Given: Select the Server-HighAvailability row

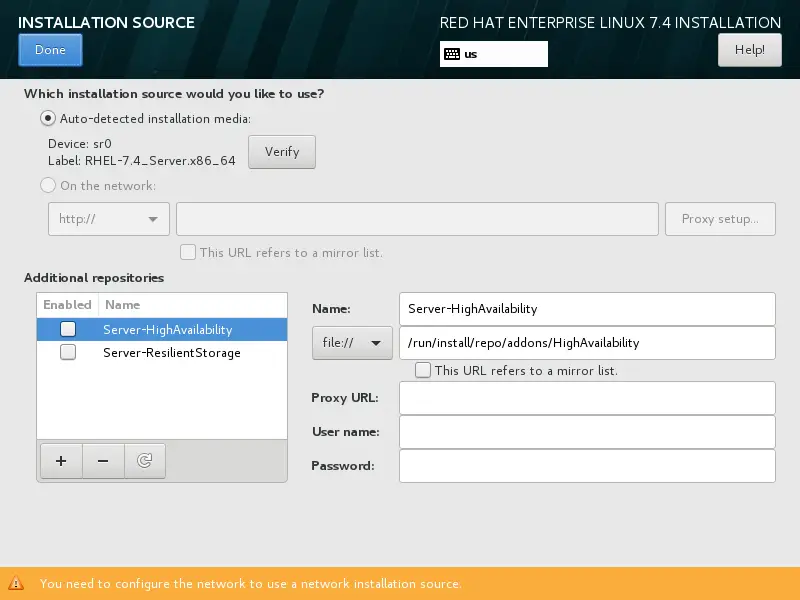Looking at the screenshot, I should pyautogui.click(x=162, y=330).
